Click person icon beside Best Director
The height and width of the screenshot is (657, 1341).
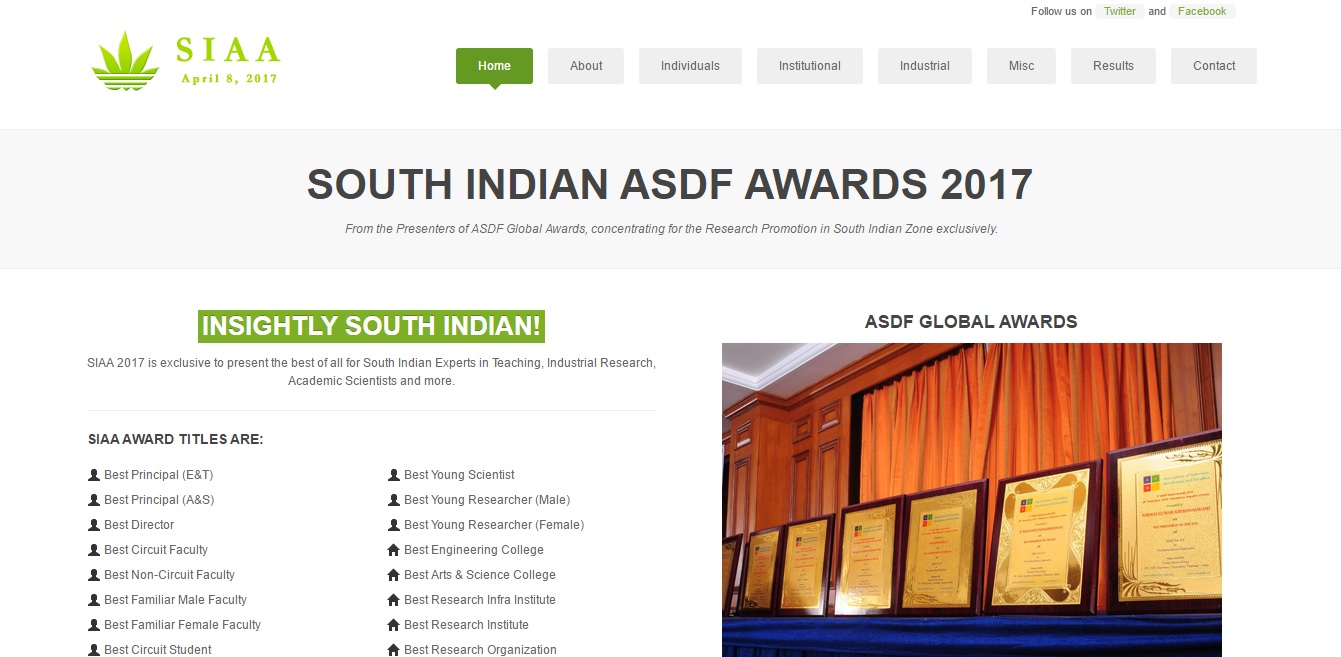[94, 525]
